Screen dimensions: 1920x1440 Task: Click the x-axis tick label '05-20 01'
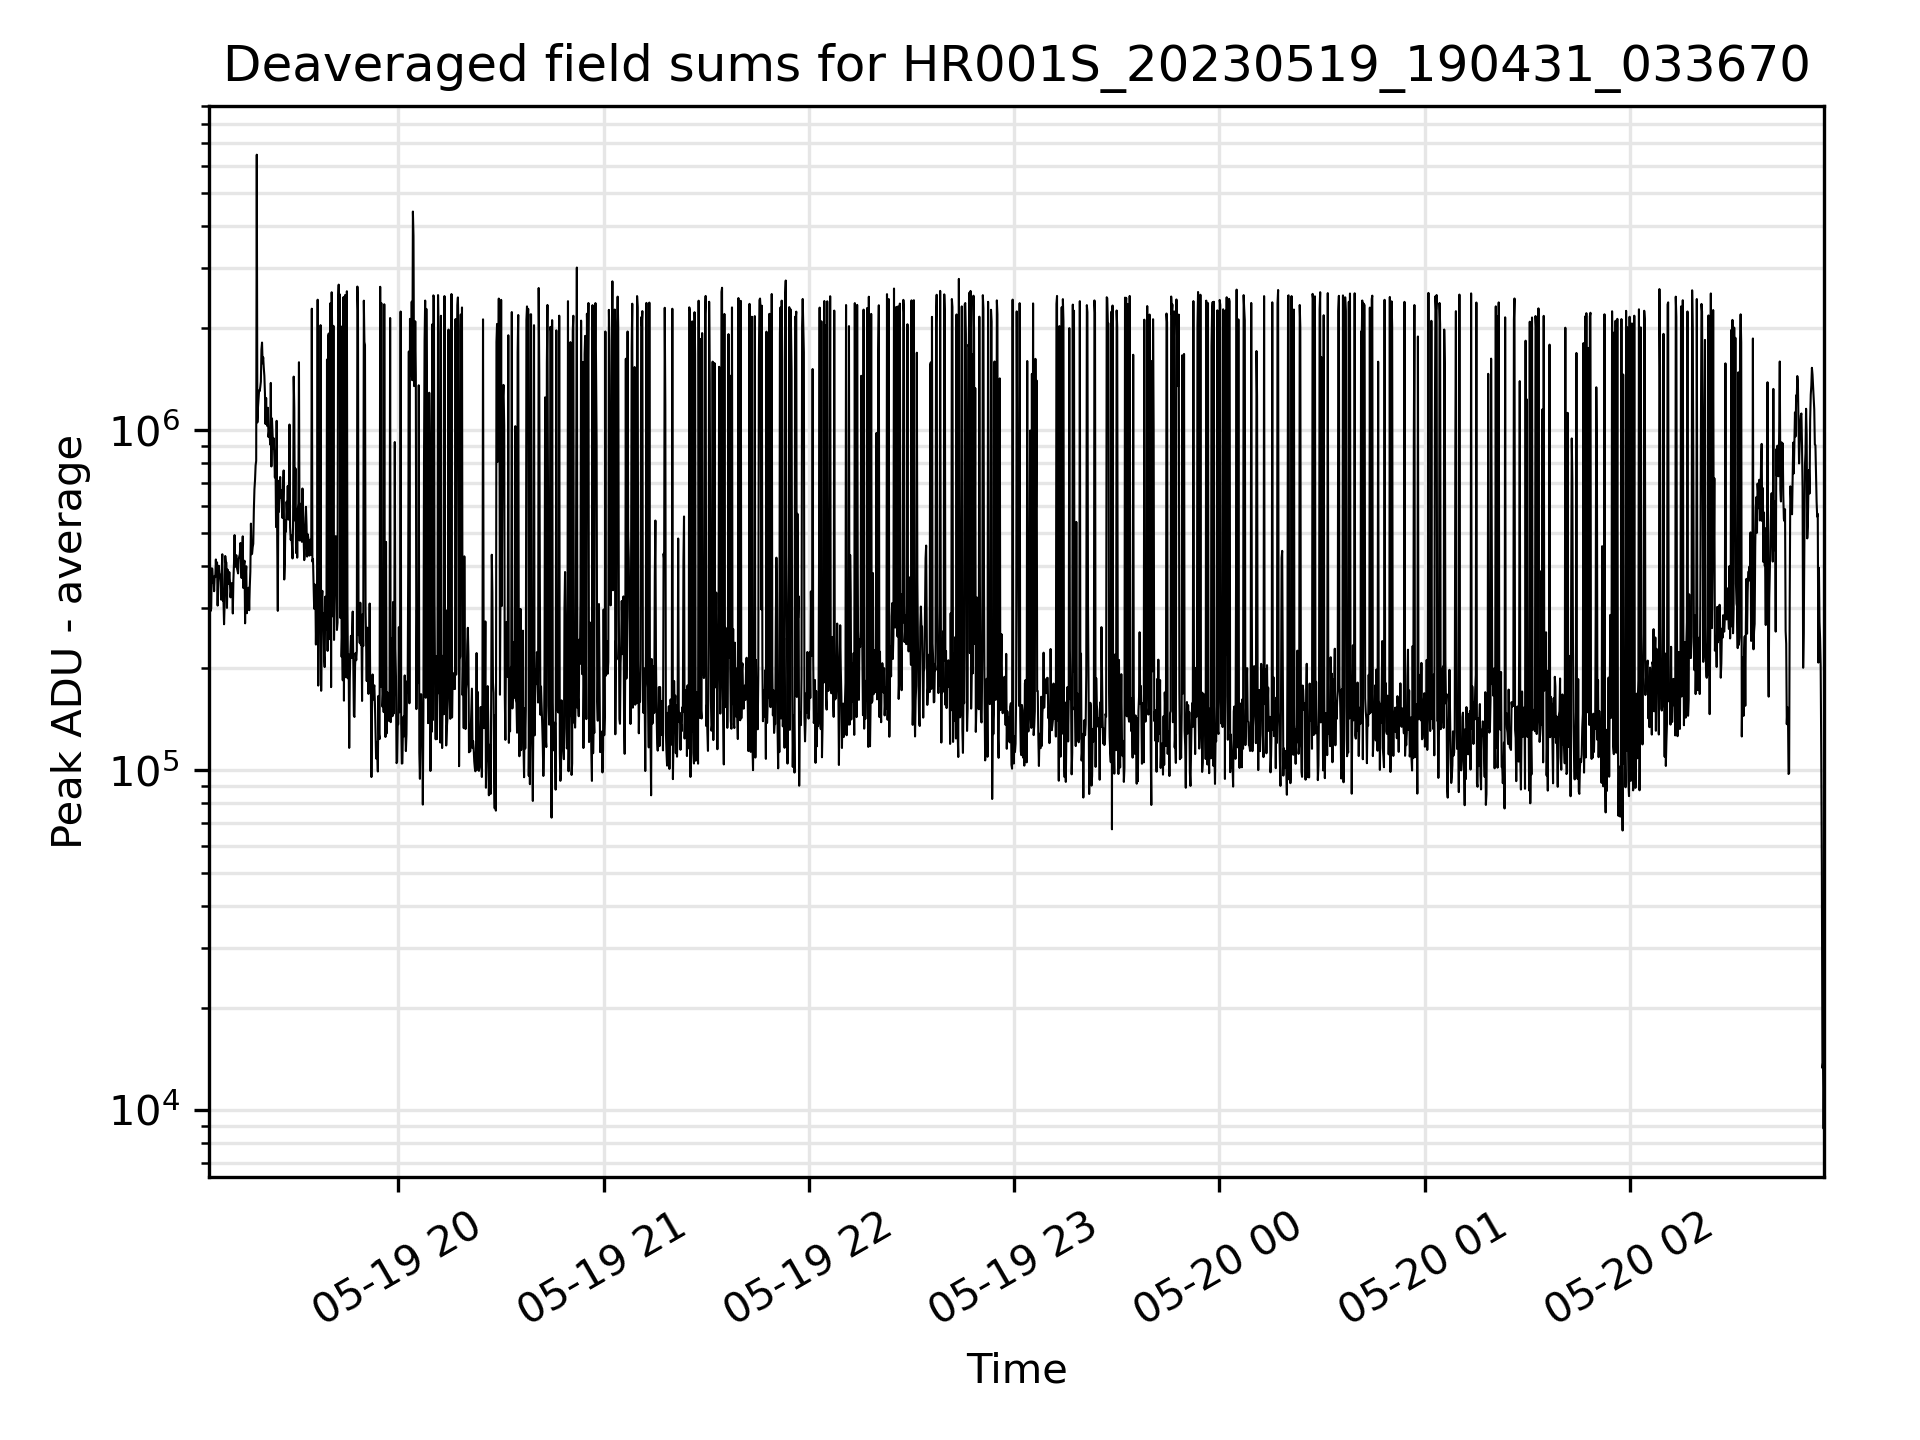point(1424,1269)
